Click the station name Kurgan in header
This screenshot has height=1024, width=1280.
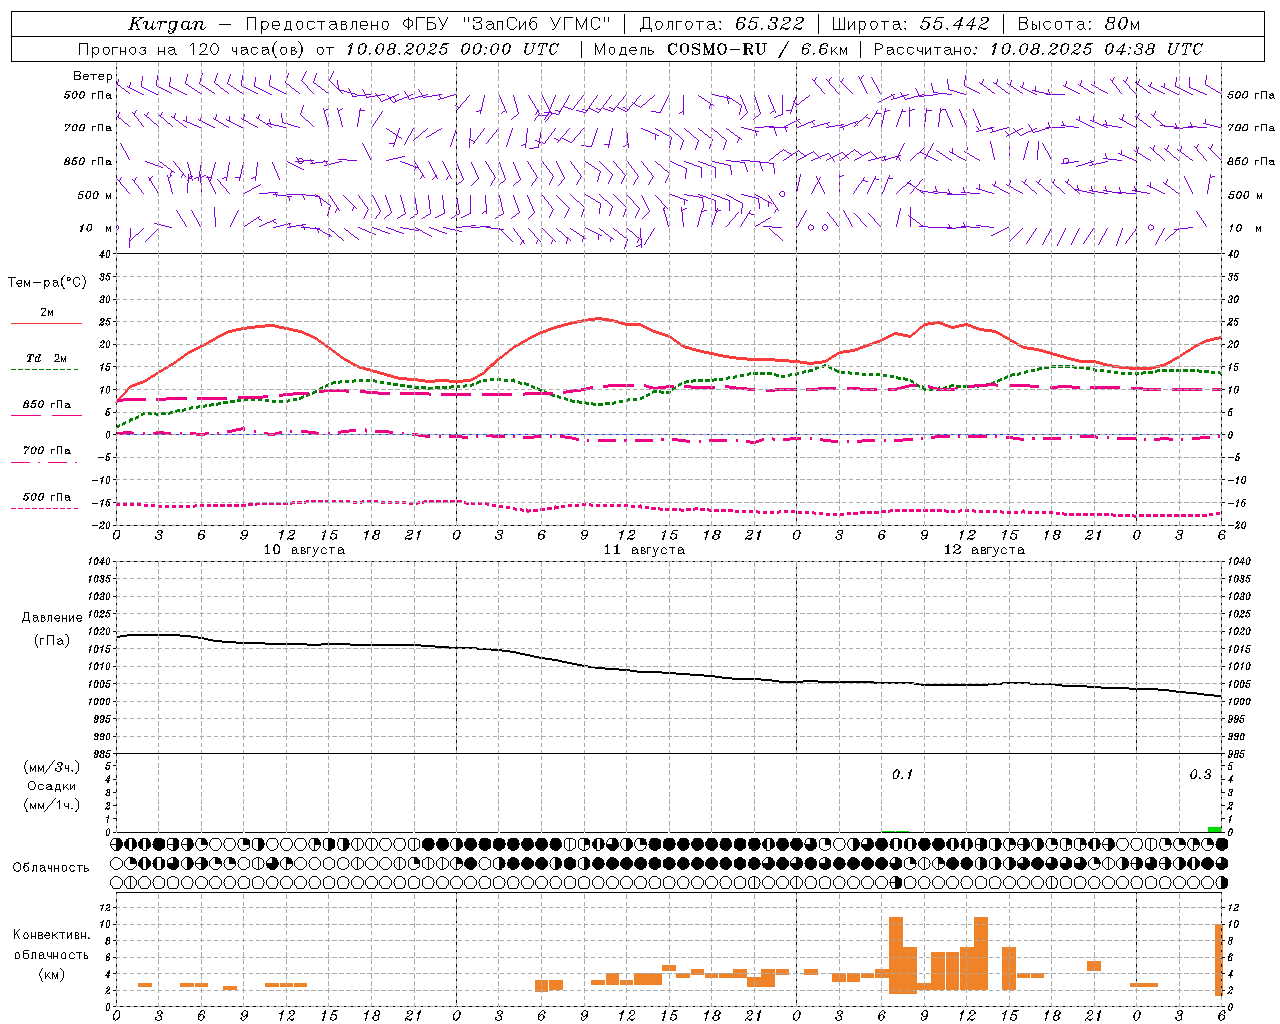pyautogui.click(x=167, y=24)
